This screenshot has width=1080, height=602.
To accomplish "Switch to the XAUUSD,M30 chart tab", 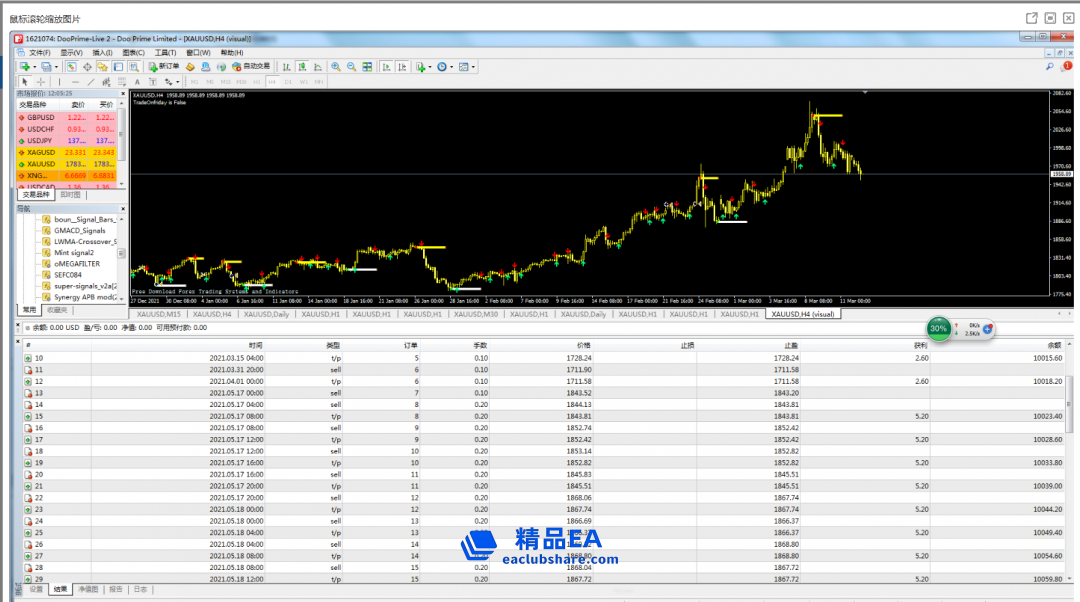I will [476, 314].
